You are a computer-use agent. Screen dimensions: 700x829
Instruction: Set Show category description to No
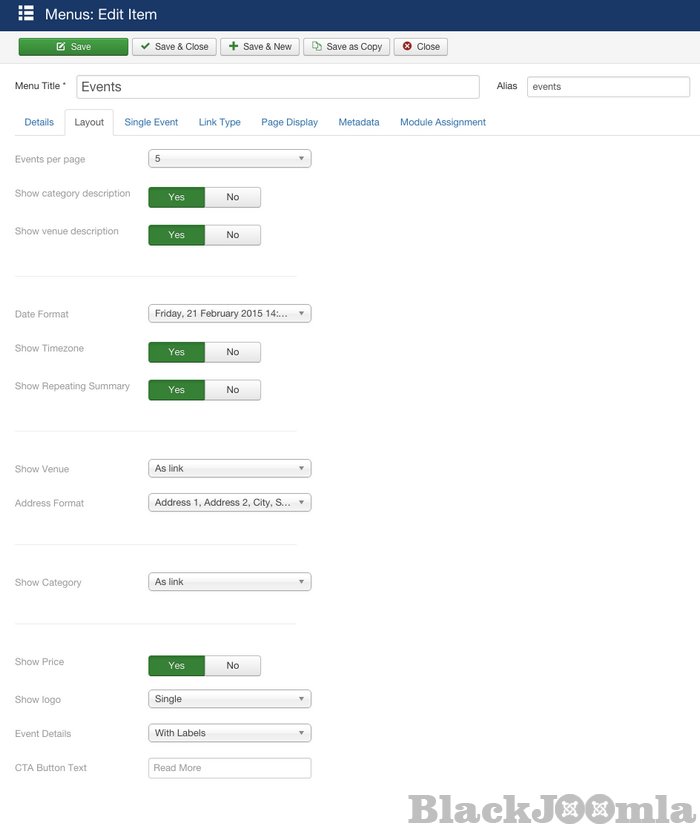[232, 197]
